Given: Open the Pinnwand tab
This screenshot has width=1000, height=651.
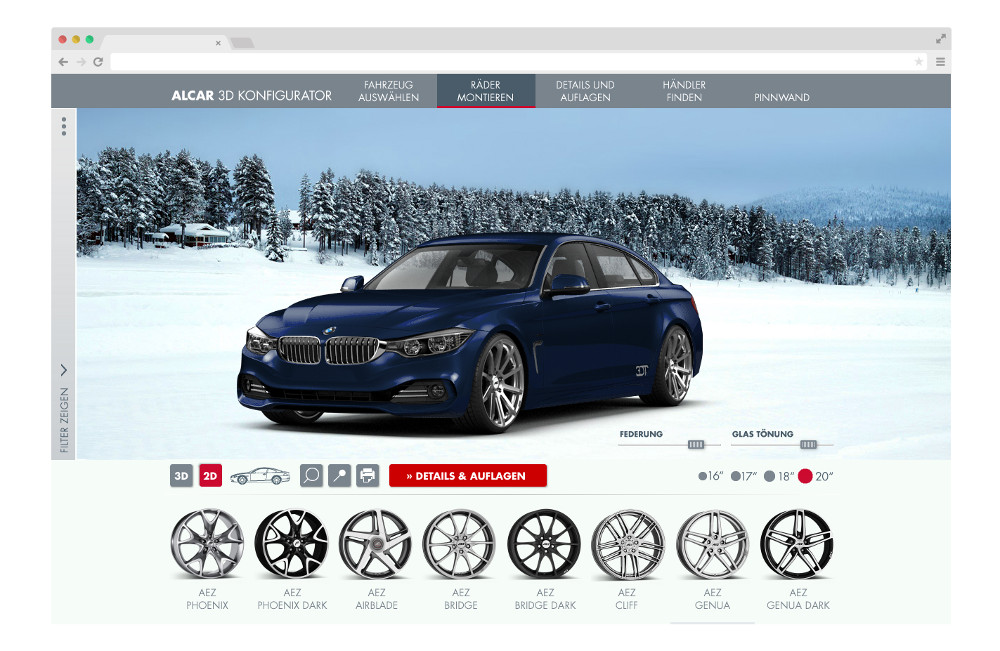Looking at the screenshot, I should click(781, 97).
